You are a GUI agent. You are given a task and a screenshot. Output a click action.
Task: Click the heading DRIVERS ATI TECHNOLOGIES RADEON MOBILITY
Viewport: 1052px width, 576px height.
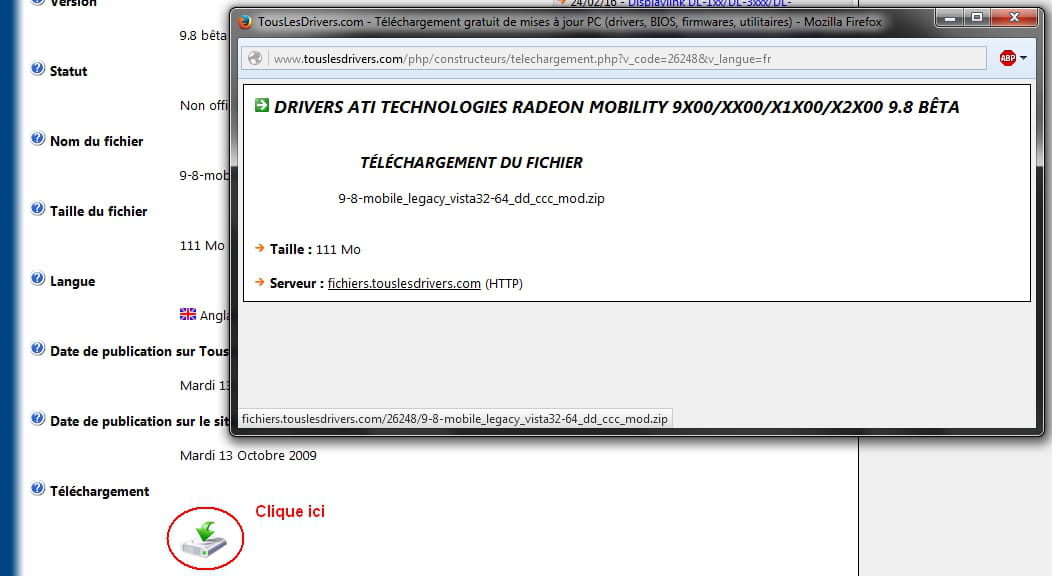pos(617,107)
